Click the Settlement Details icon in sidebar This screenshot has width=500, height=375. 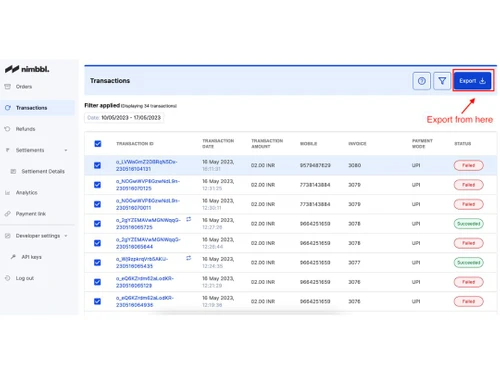point(13,171)
